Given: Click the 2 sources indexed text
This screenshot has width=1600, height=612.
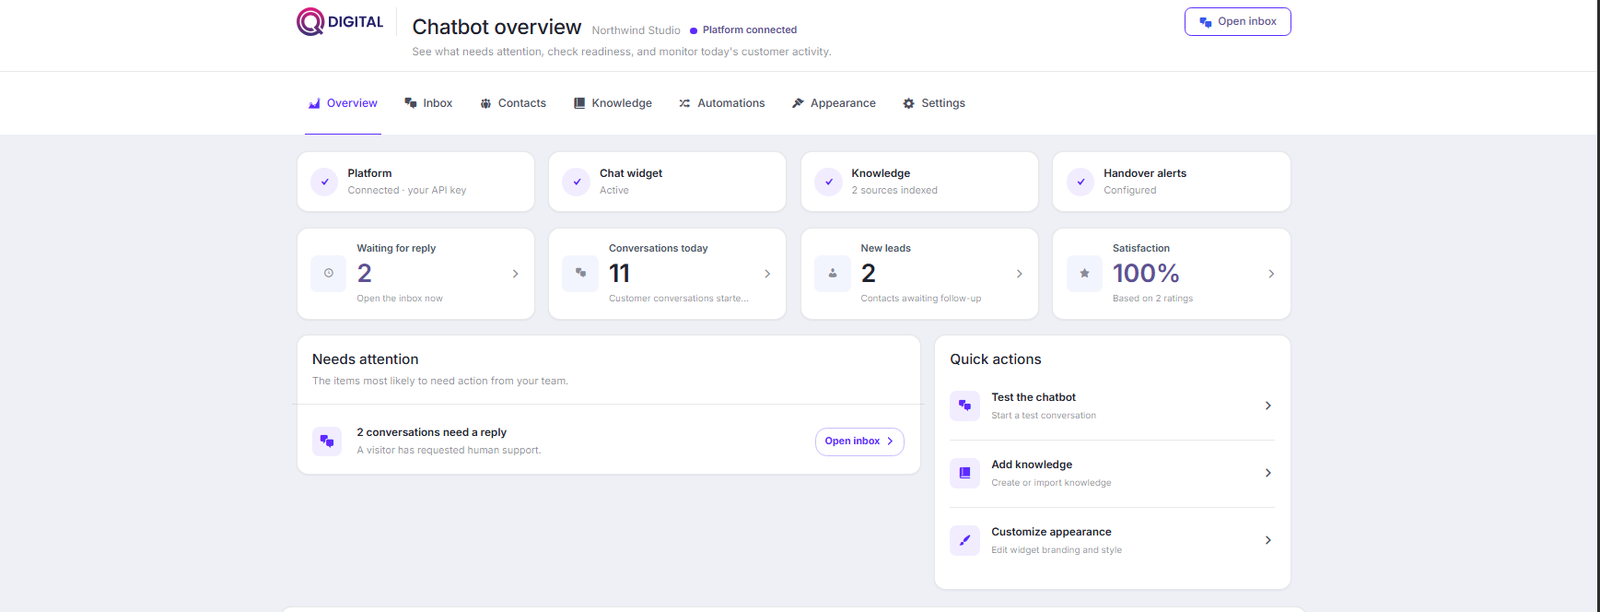Looking at the screenshot, I should click(895, 190).
